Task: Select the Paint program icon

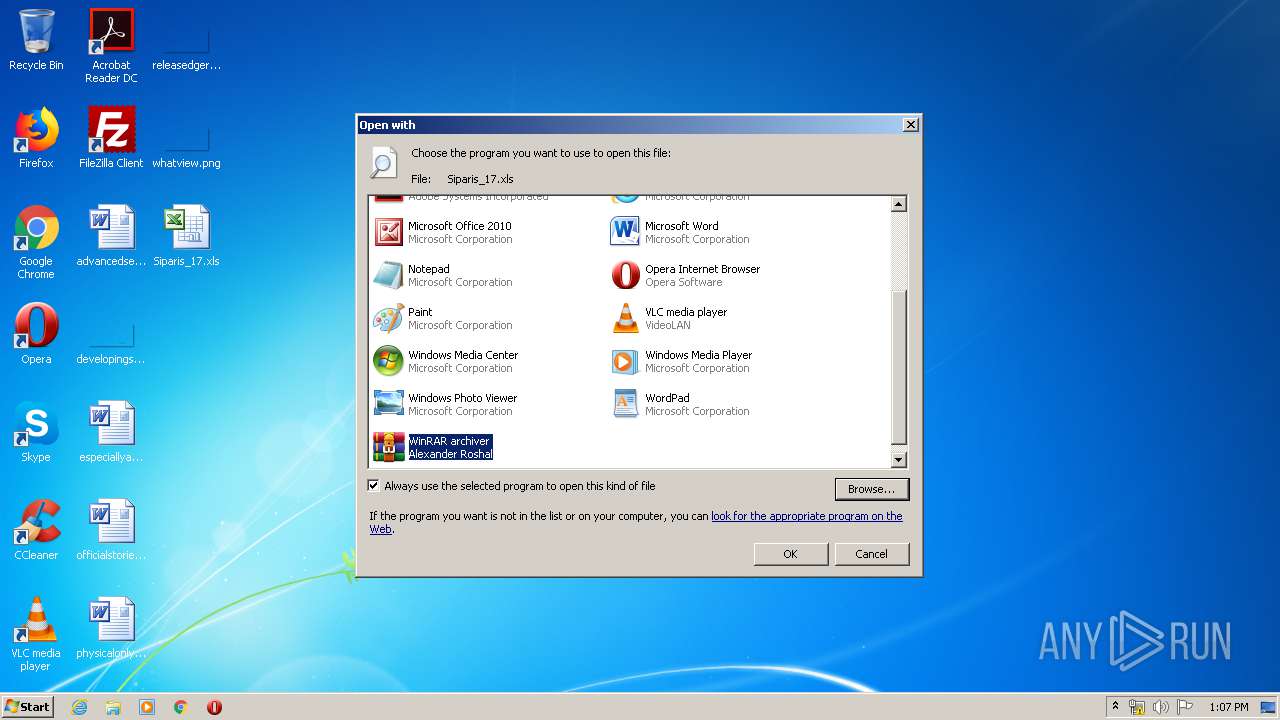Action: coord(388,318)
